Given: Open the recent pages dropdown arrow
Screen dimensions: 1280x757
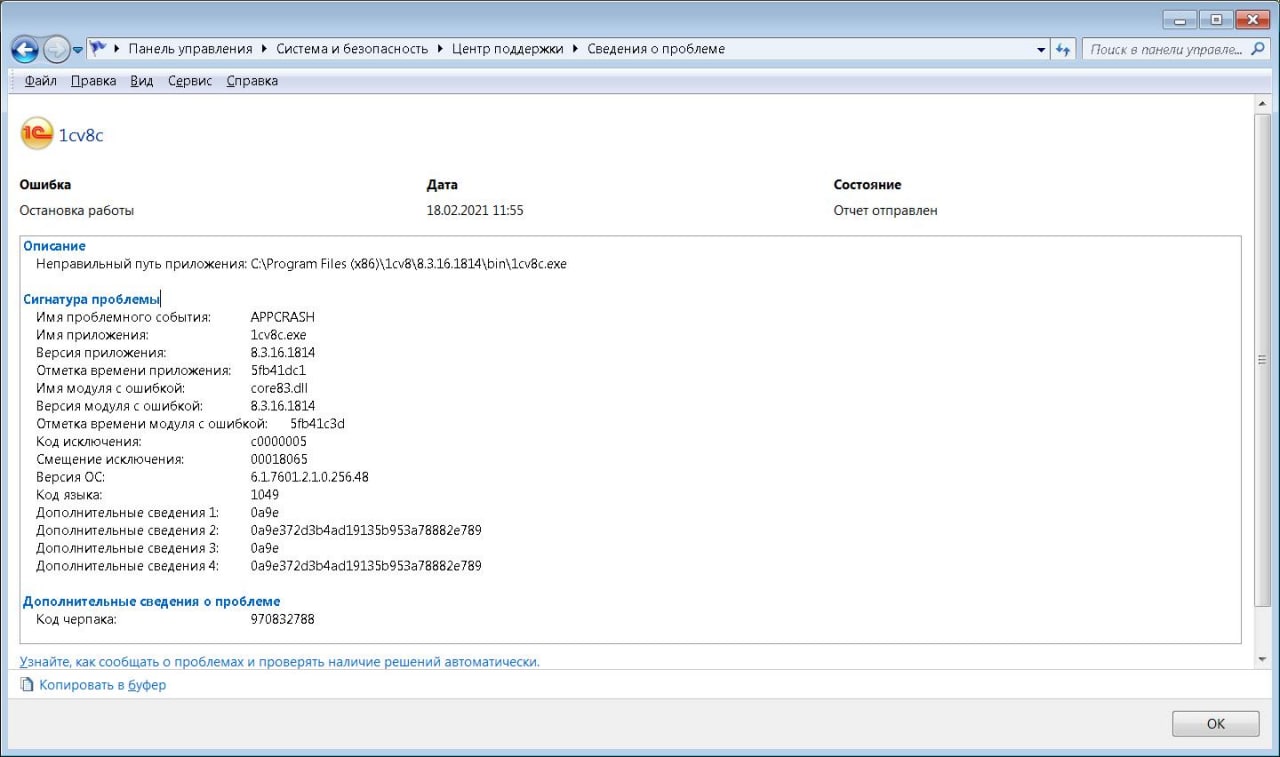Looking at the screenshot, I should point(78,50).
